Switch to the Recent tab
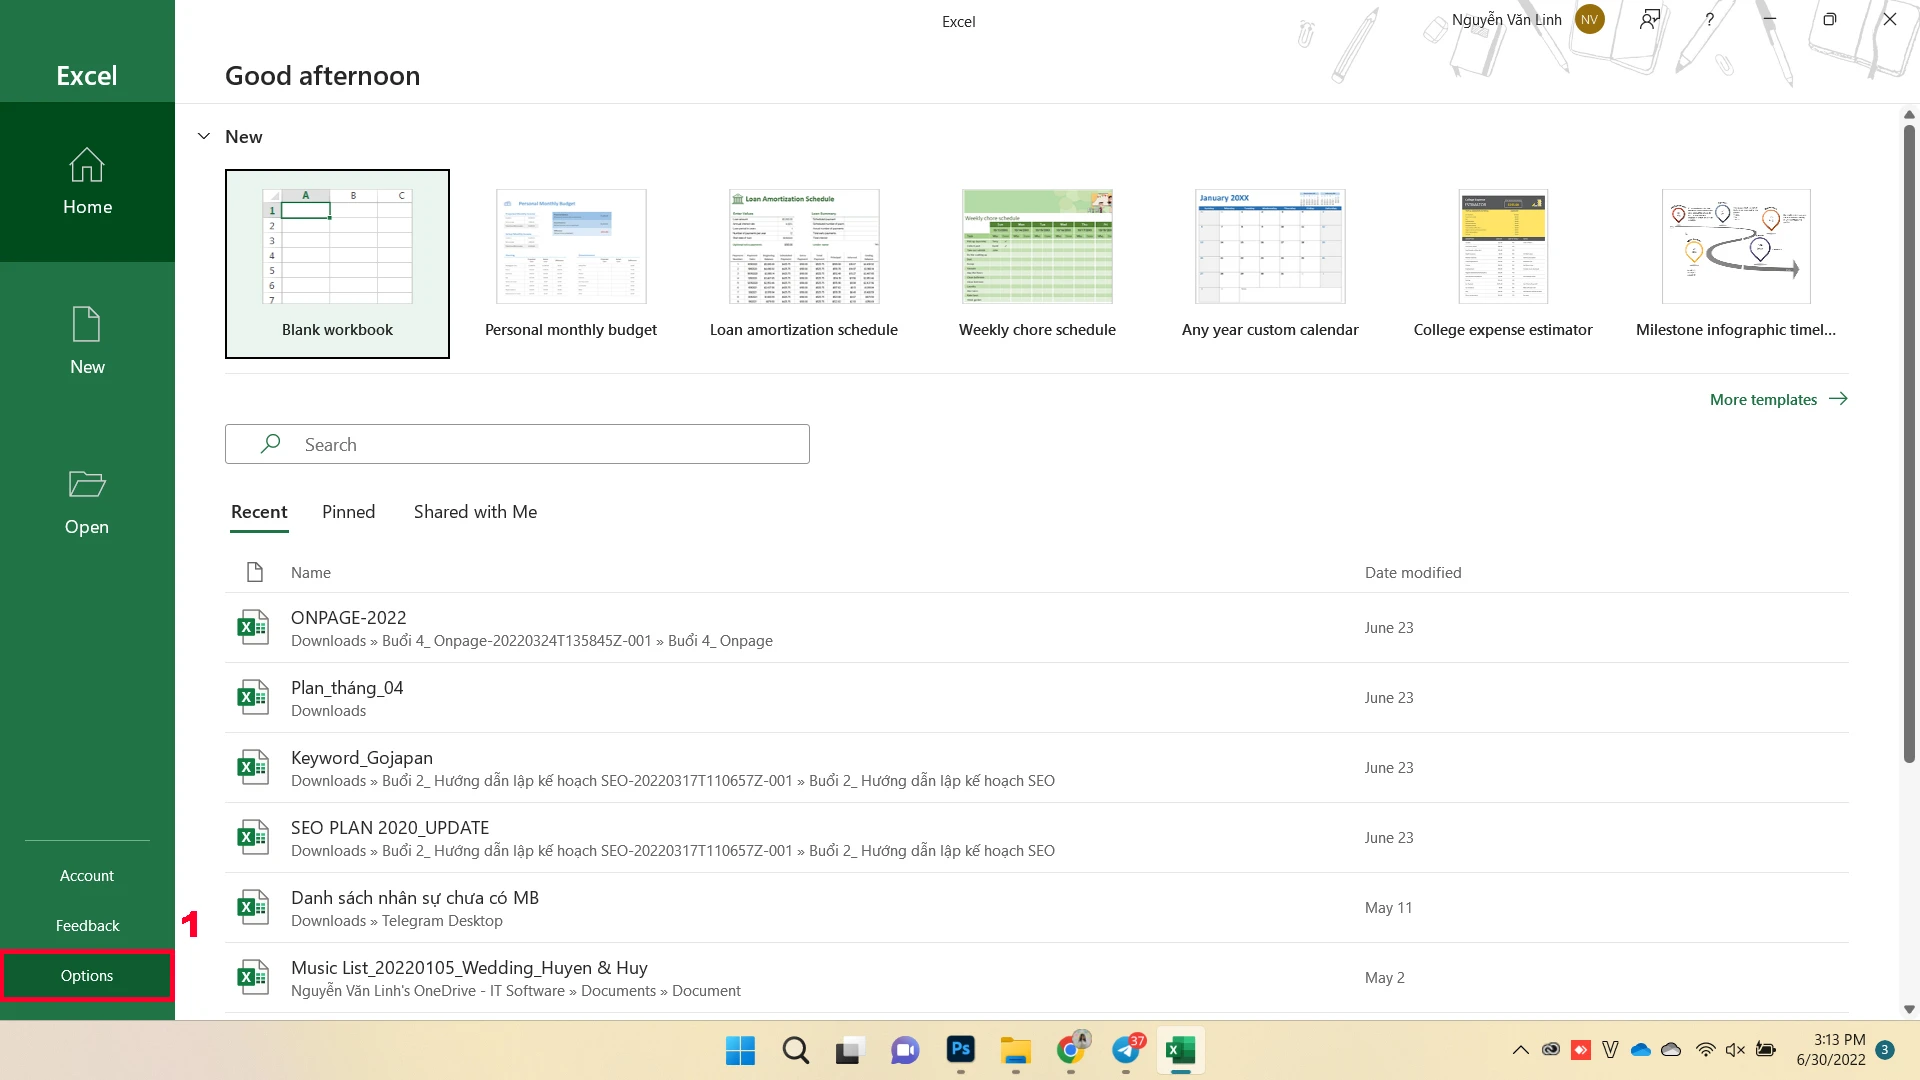Image resolution: width=1920 pixels, height=1080 pixels. tap(259, 512)
